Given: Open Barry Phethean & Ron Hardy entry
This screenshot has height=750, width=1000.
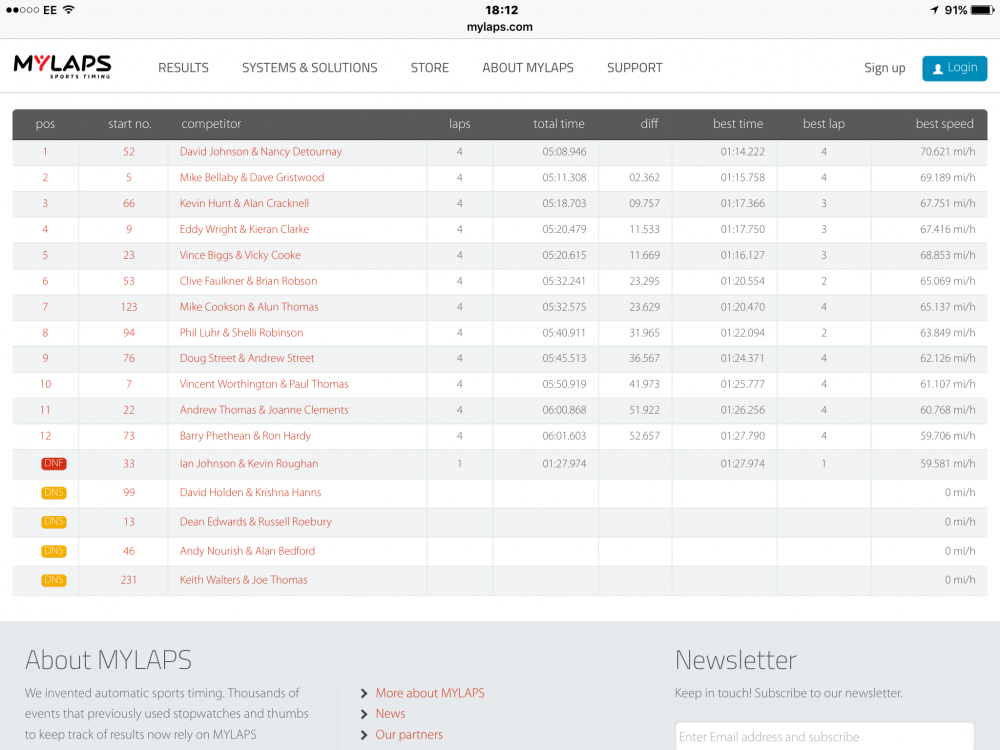Looking at the screenshot, I should 245,436.
